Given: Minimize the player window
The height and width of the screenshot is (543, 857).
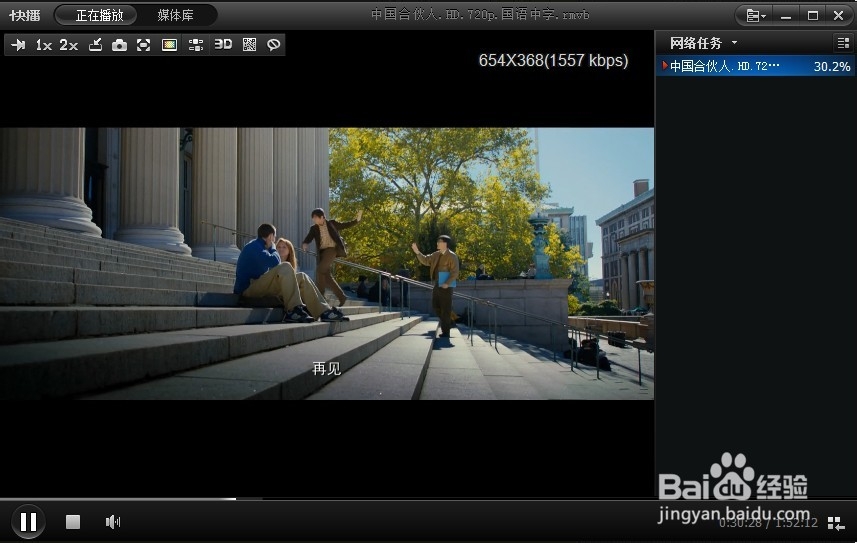Looking at the screenshot, I should point(786,16).
